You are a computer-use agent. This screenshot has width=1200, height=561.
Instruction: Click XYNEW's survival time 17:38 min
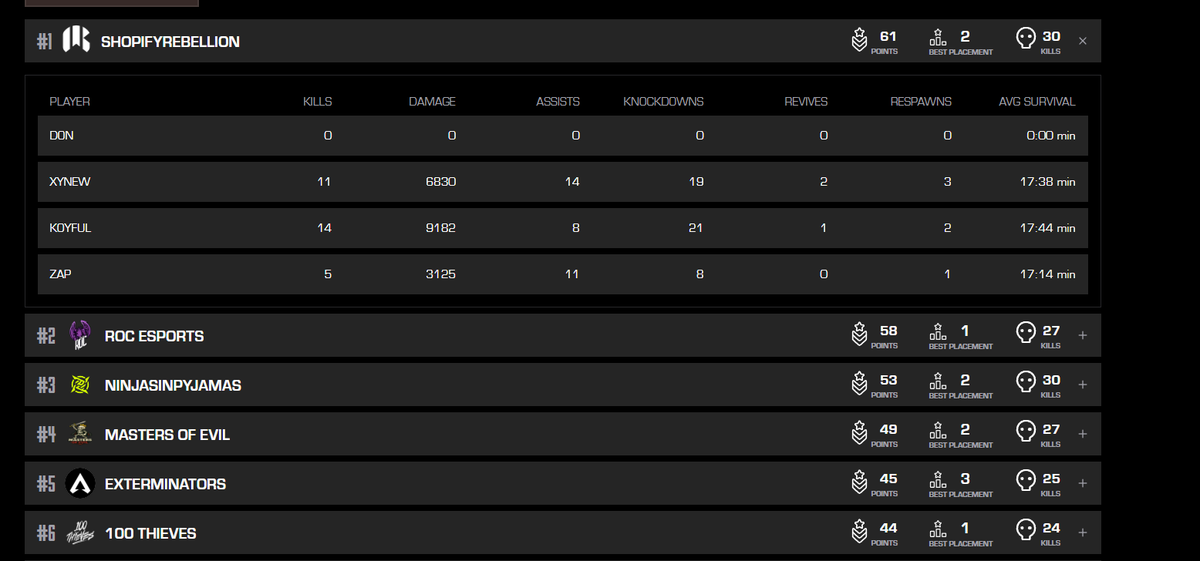(x=1048, y=182)
